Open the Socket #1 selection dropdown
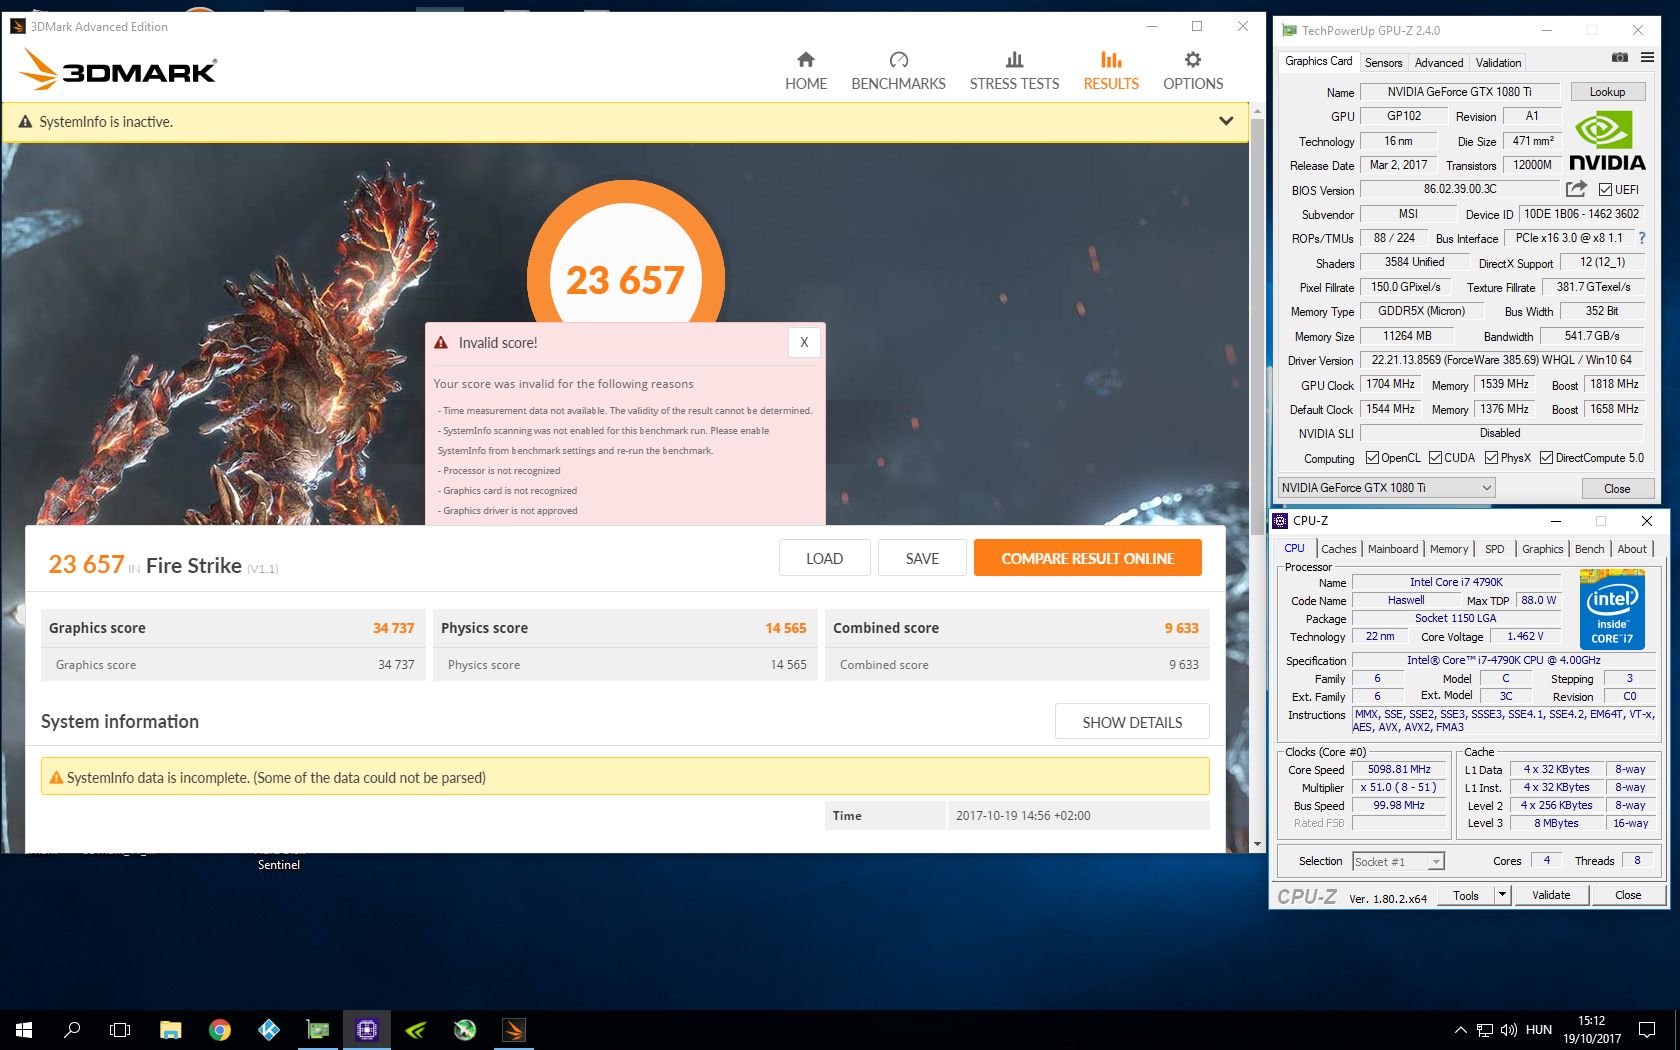Viewport: 1680px width, 1050px height. pos(1398,862)
